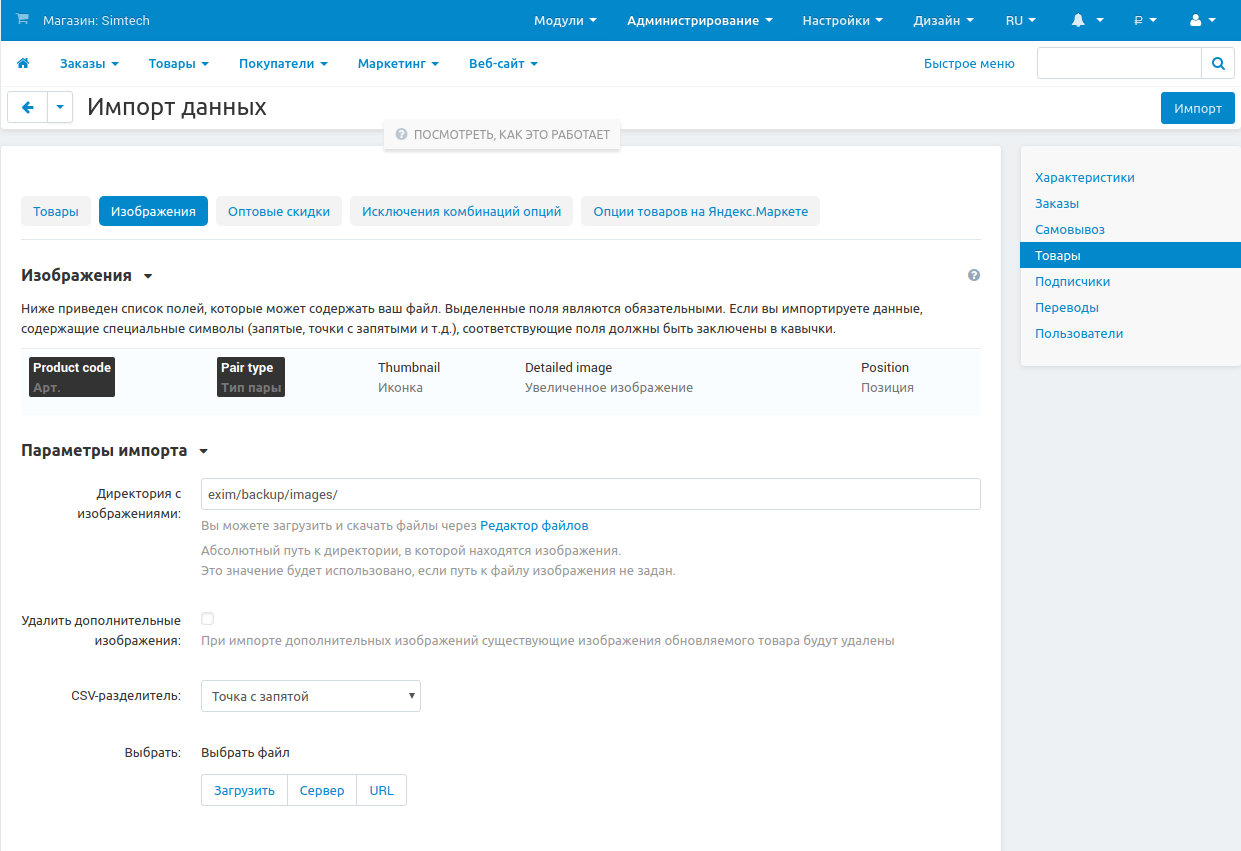Click the back arrow button
The image size is (1241, 851).
(27, 107)
